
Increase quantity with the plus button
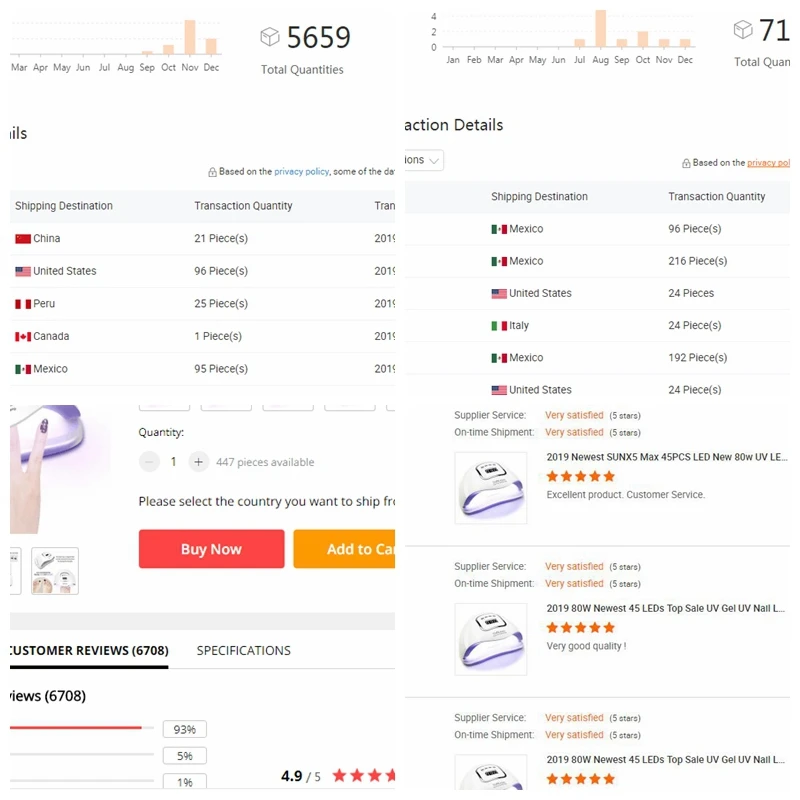(198, 462)
